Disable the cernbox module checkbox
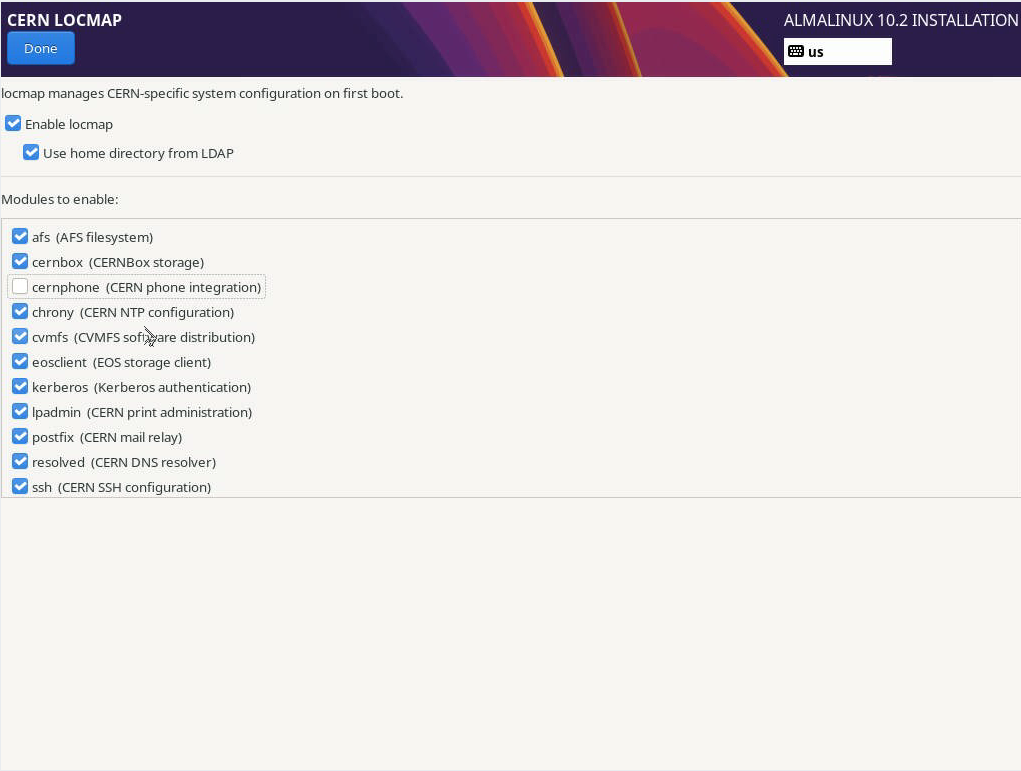 coord(20,261)
